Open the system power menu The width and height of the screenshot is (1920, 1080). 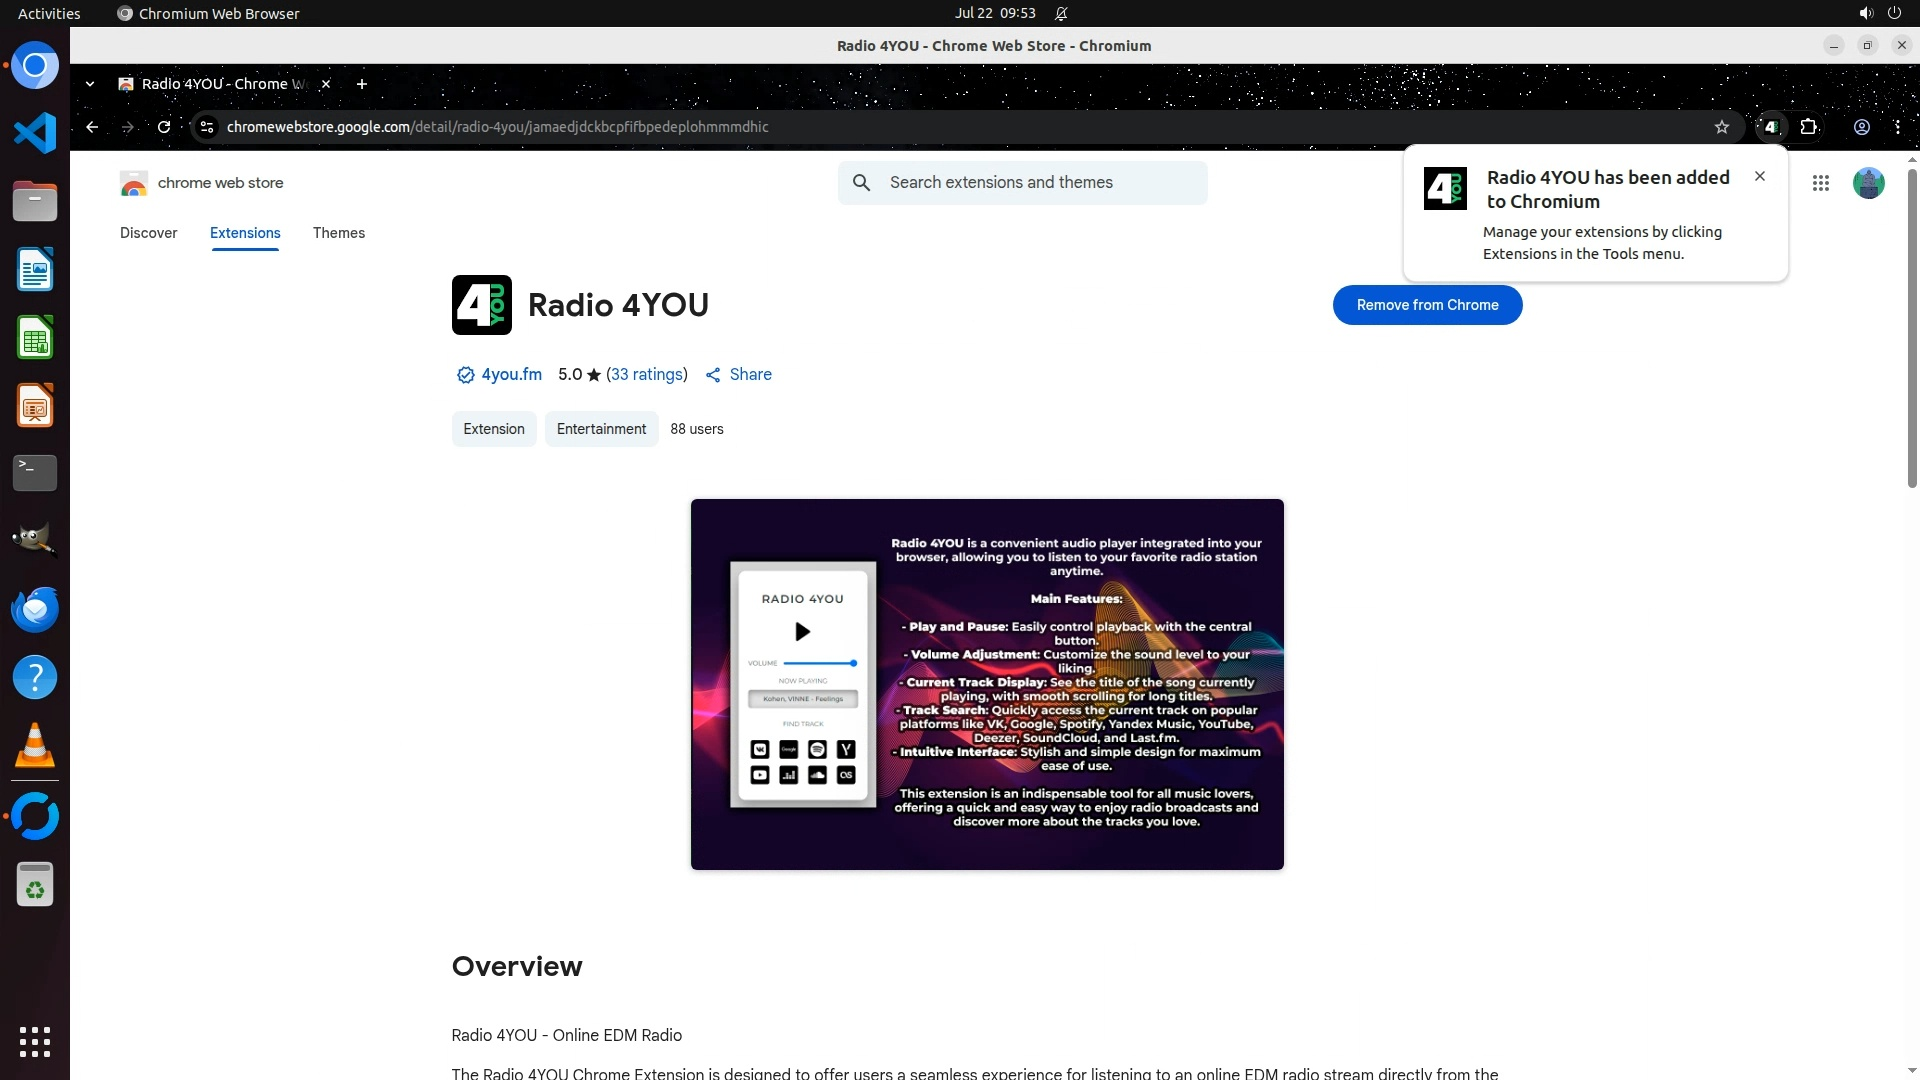click(x=1893, y=13)
